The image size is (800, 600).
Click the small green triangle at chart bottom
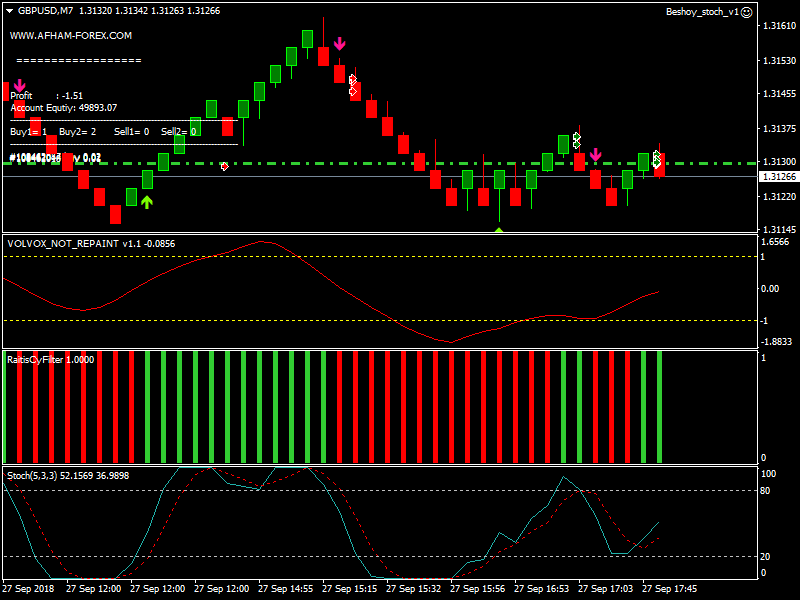[x=499, y=230]
